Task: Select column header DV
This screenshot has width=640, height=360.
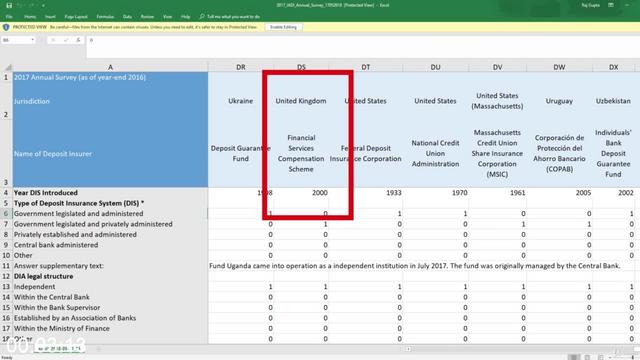Action: pos(497,67)
